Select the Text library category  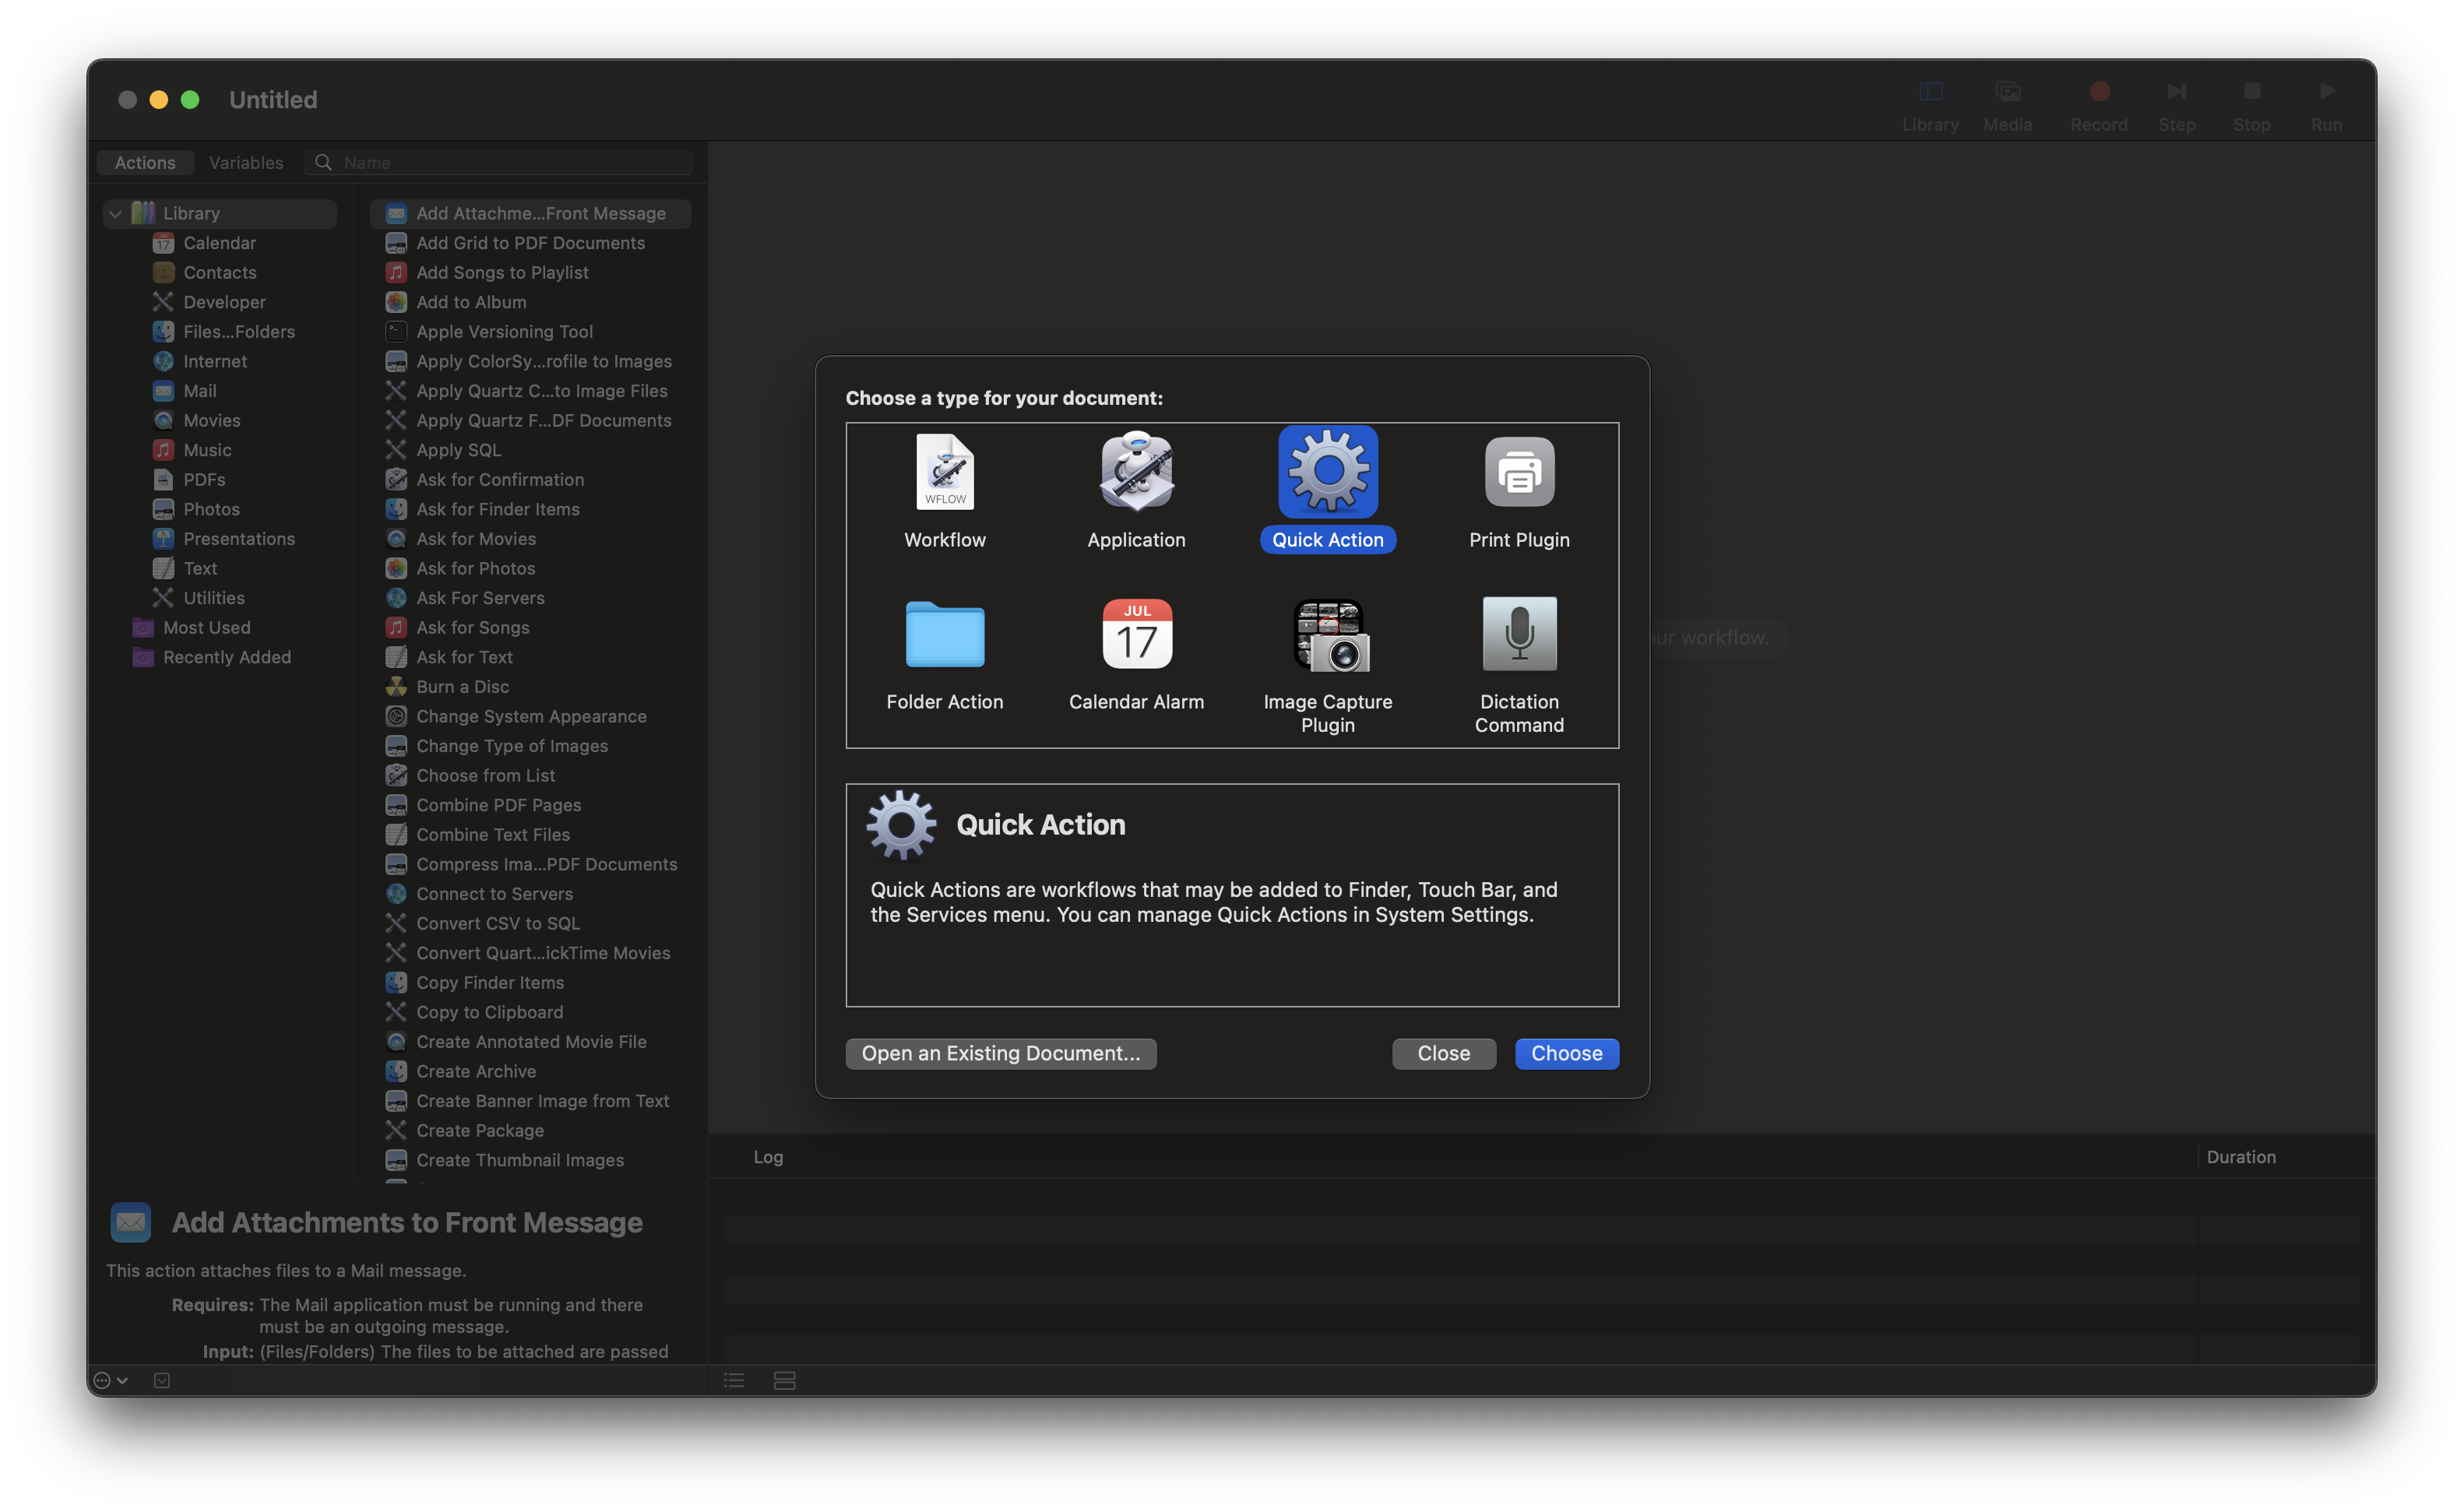(199, 568)
